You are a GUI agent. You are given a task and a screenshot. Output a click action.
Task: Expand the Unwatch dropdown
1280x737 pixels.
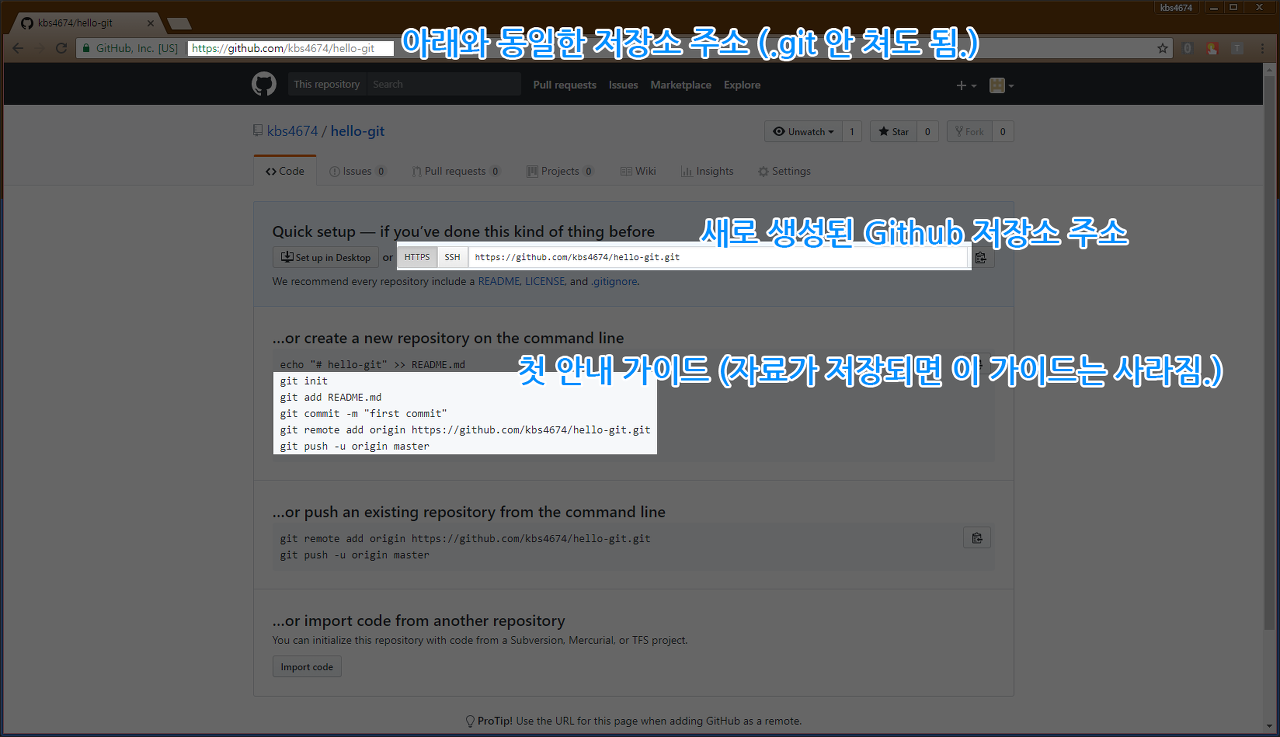tap(804, 131)
